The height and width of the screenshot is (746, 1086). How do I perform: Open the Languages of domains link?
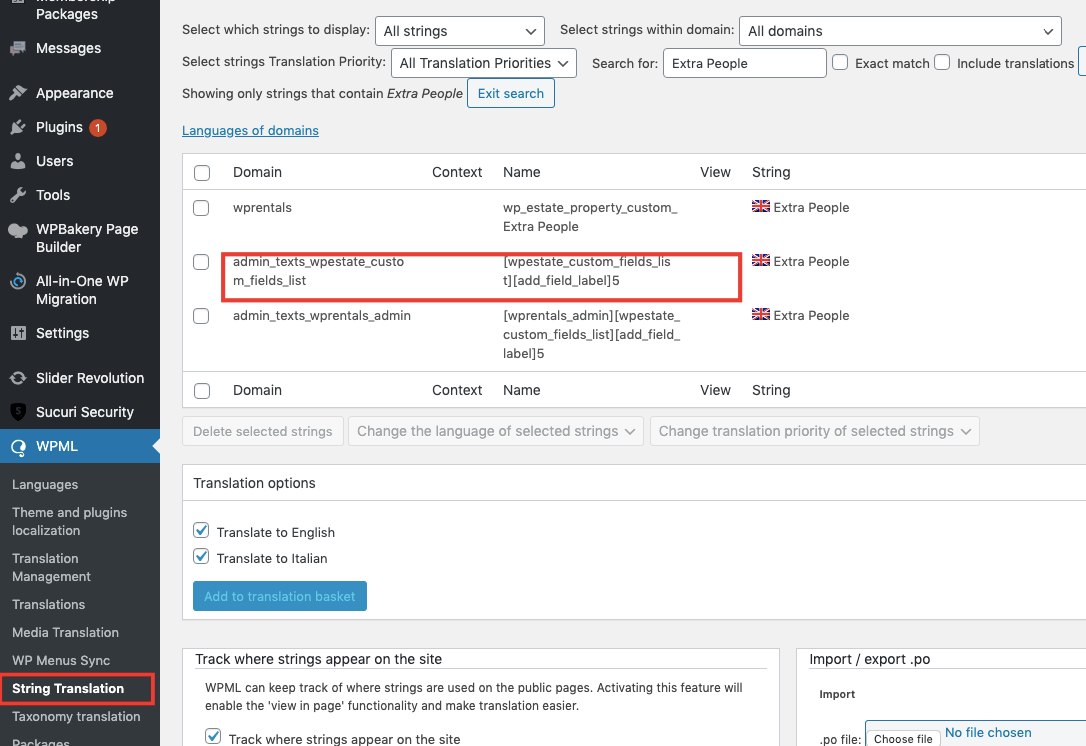tap(250, 130)
